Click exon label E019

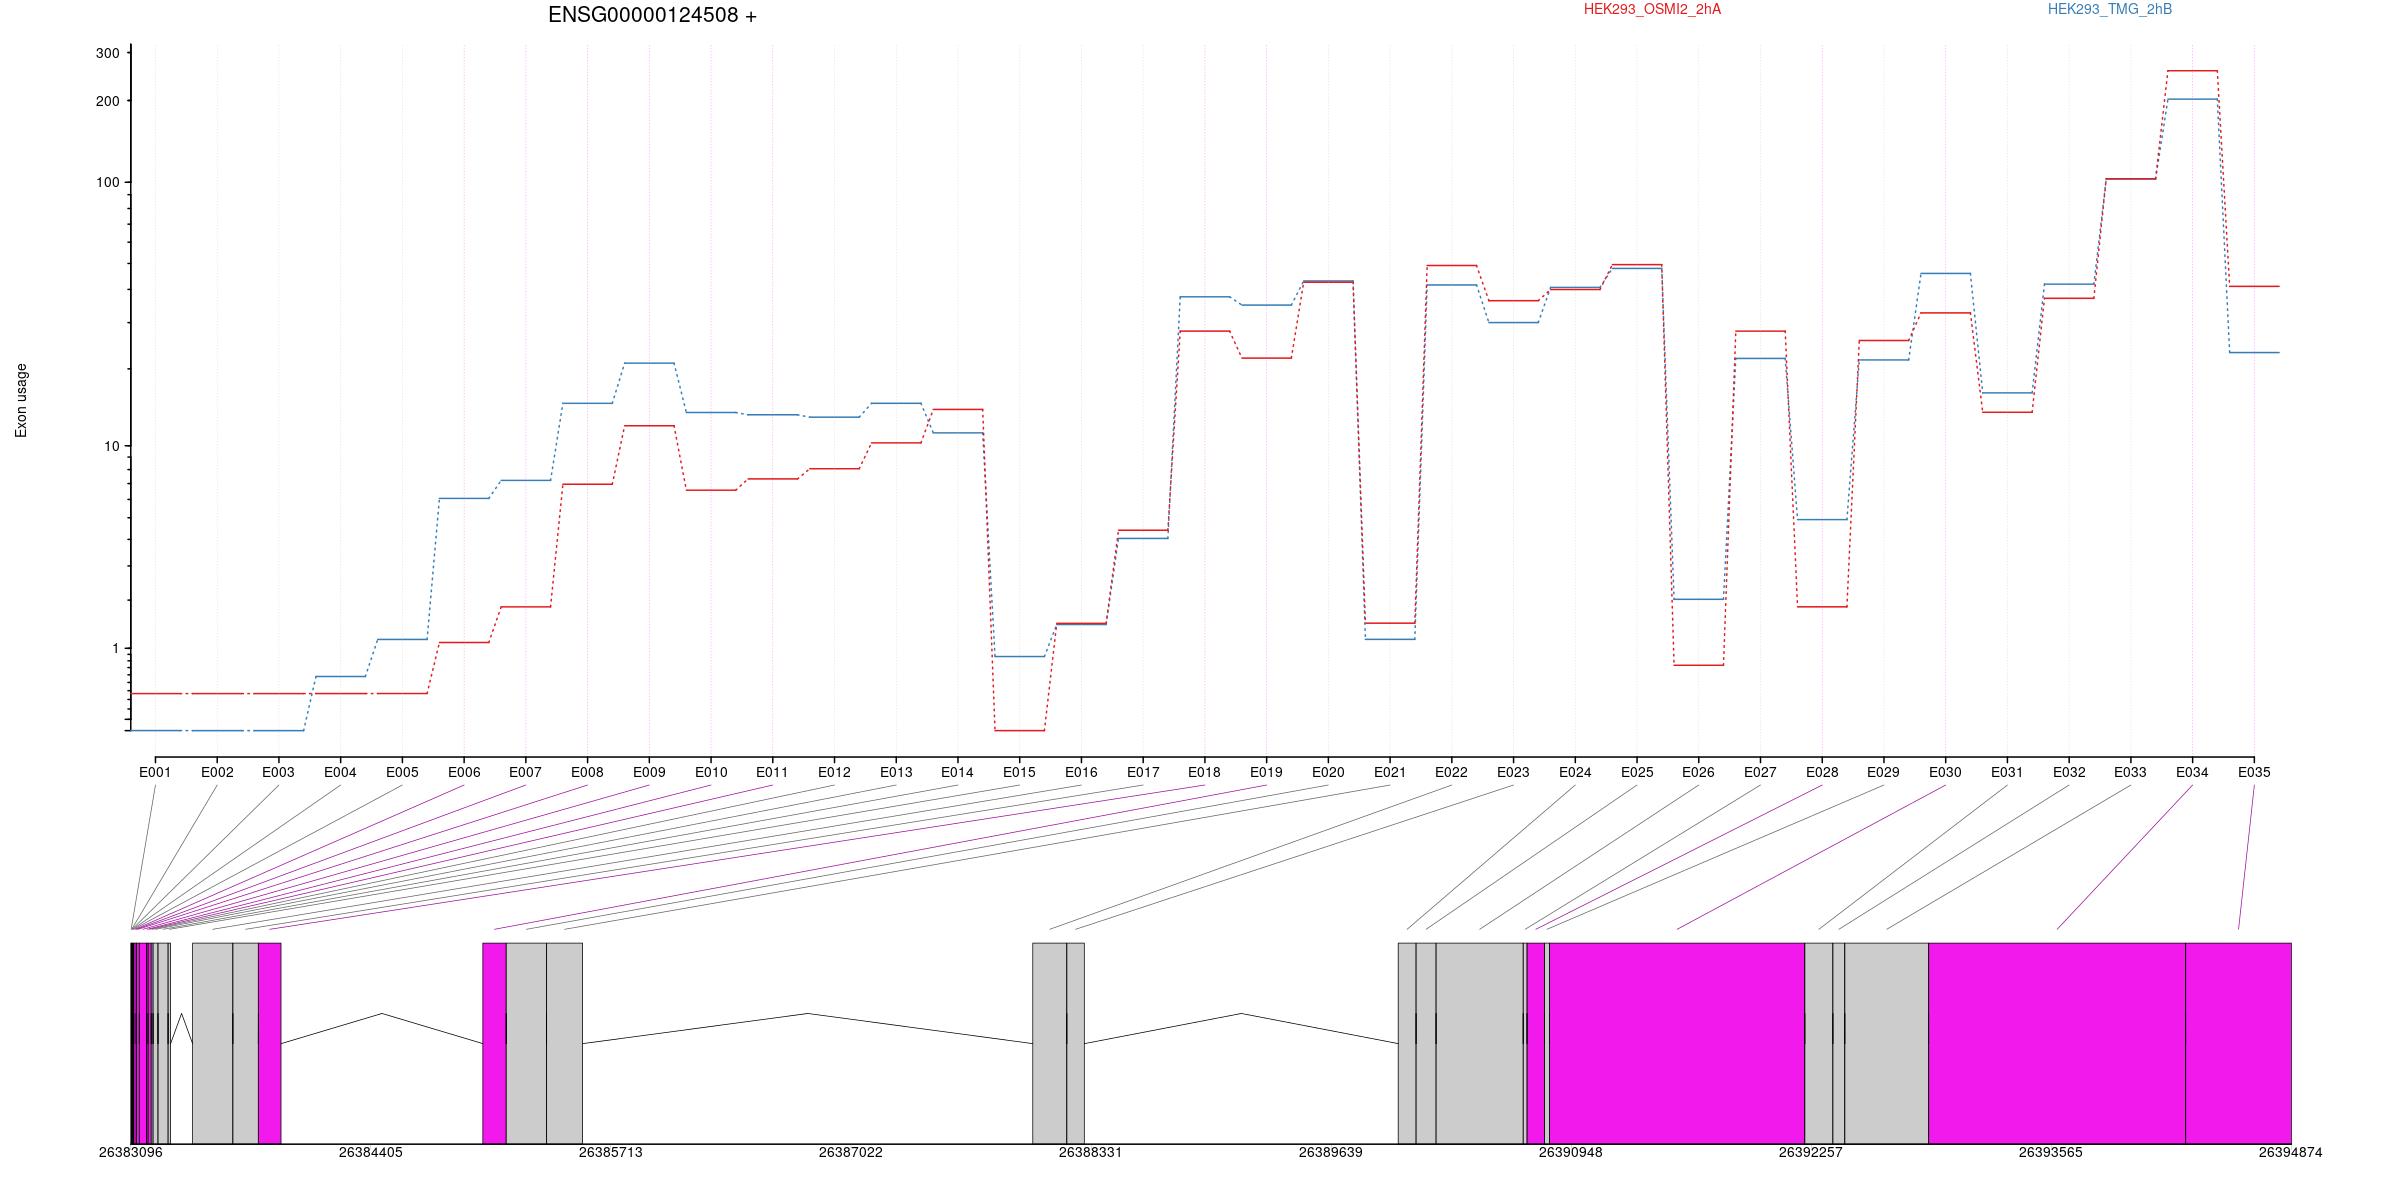click(1266, 772)
